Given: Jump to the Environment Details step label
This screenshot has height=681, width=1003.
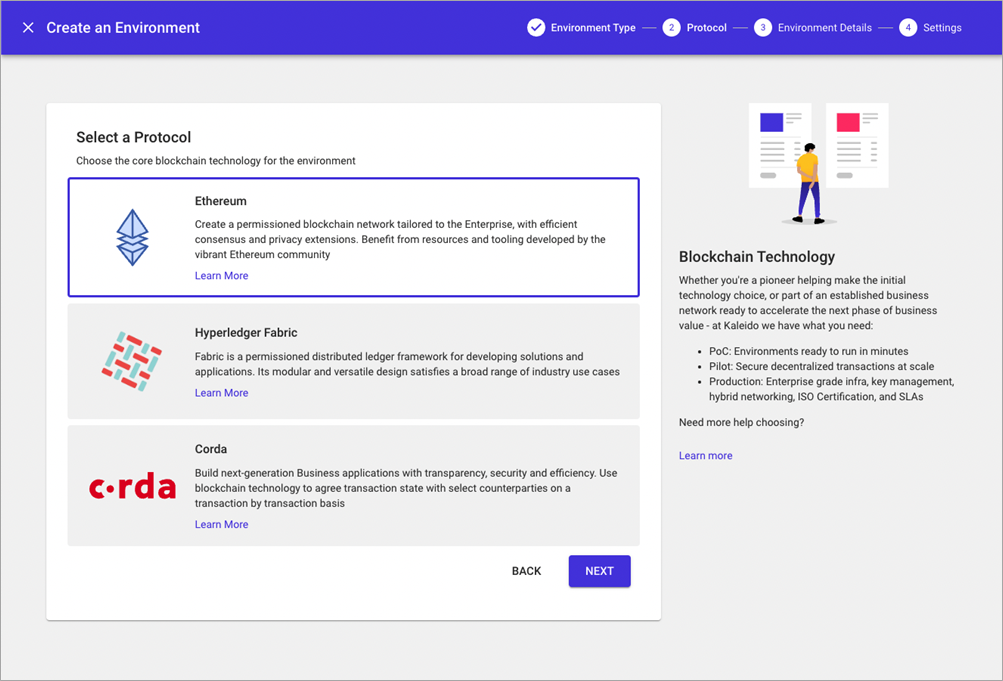Looking at the screenshot, I should [824, 28].
